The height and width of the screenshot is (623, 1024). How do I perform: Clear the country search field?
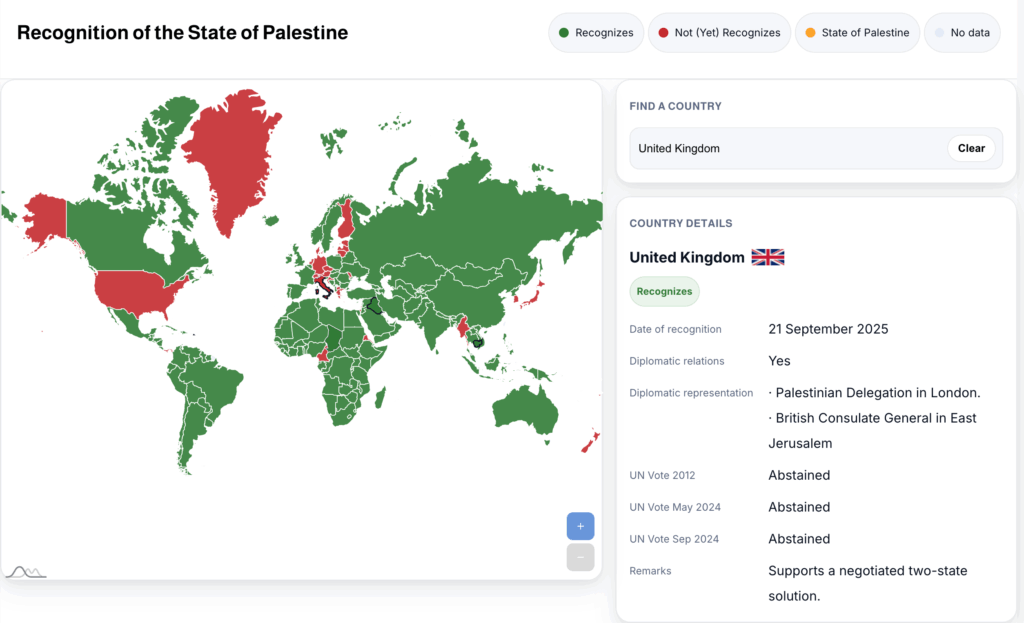pos(971,148)
